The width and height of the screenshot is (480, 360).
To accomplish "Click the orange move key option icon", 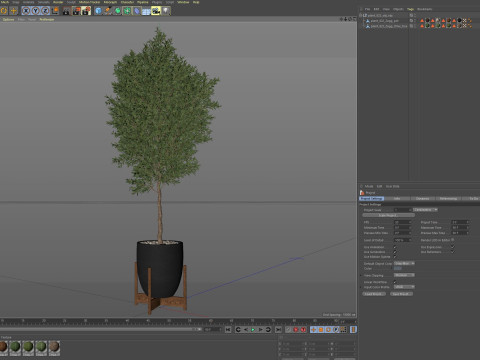I will (x=314, y=330).
